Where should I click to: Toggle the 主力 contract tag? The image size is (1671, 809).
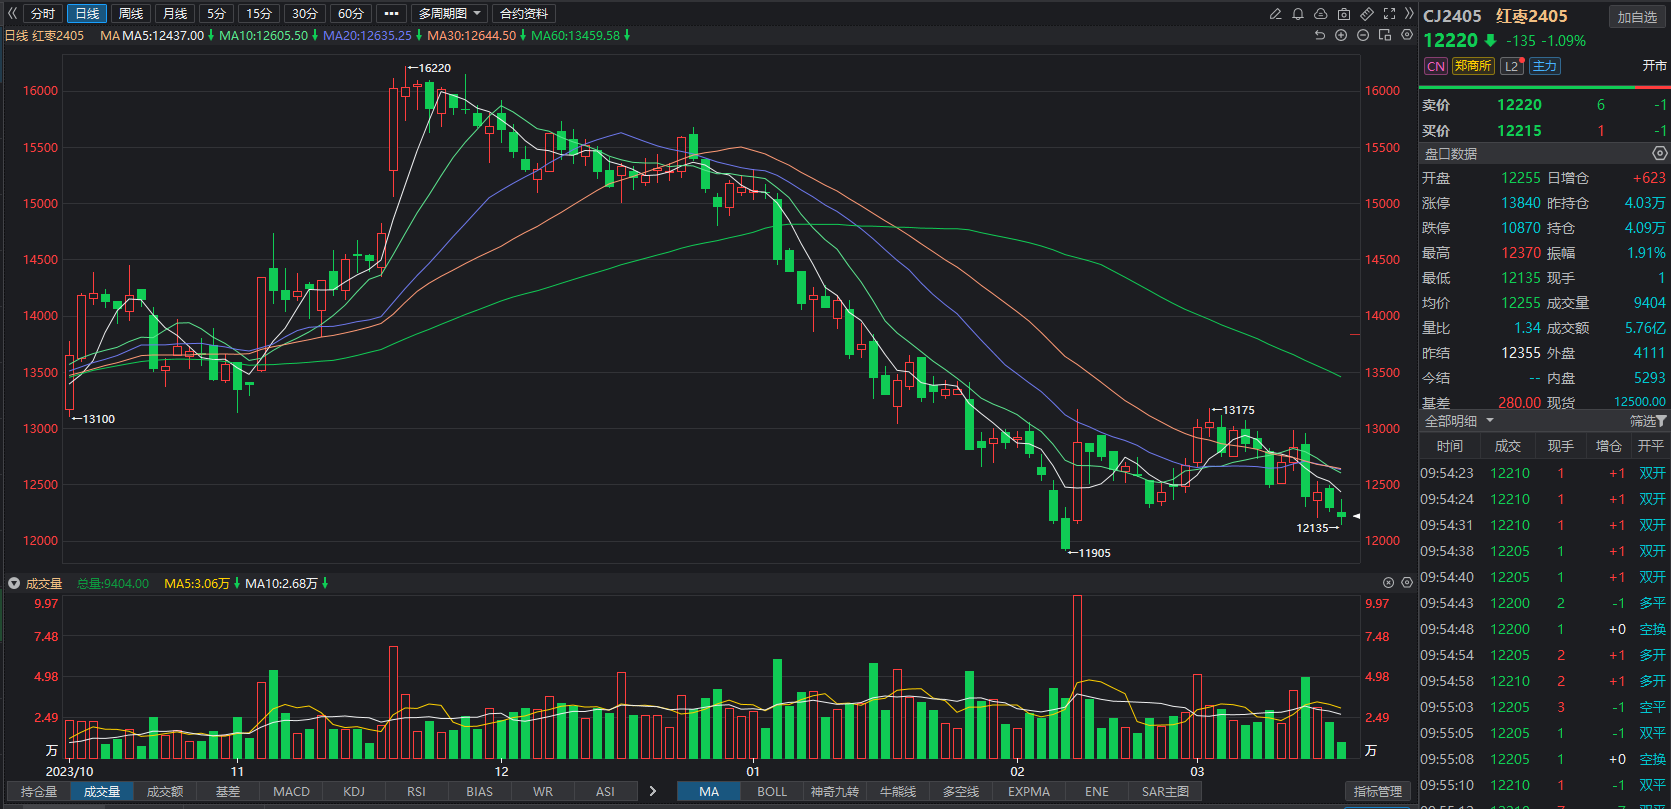click(1544, 66)
